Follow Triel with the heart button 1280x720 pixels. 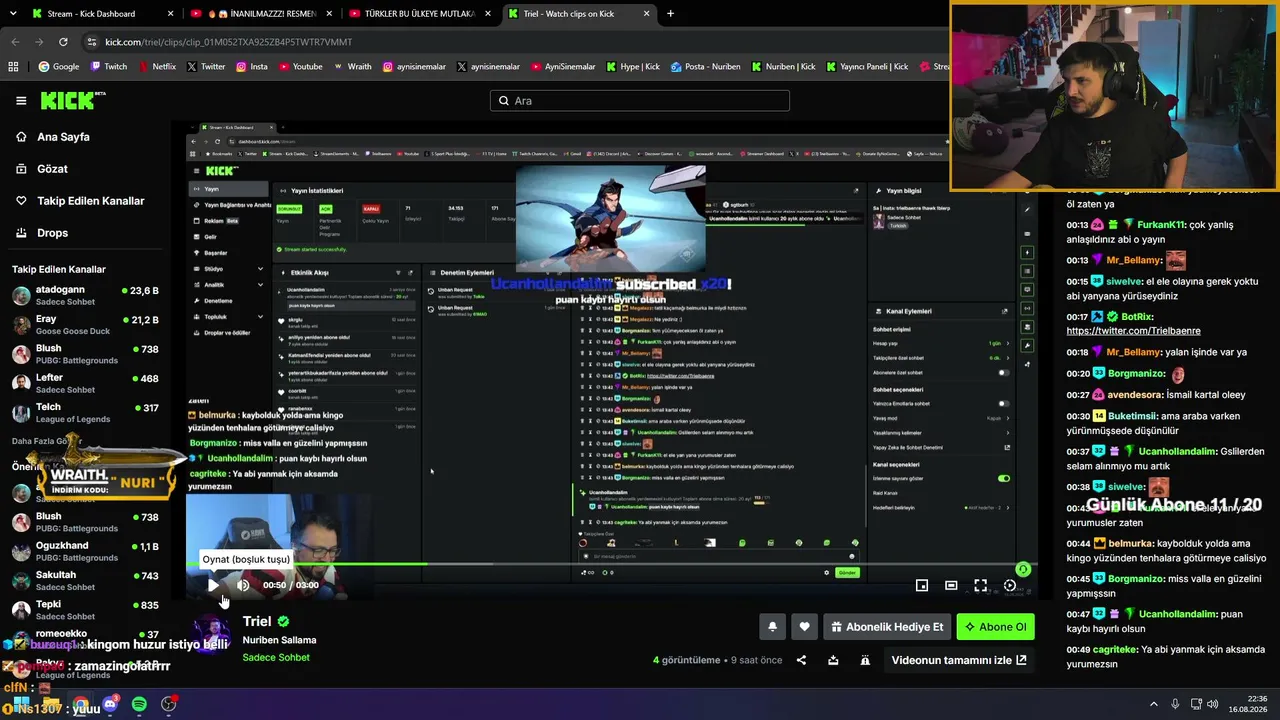(804, 627)
